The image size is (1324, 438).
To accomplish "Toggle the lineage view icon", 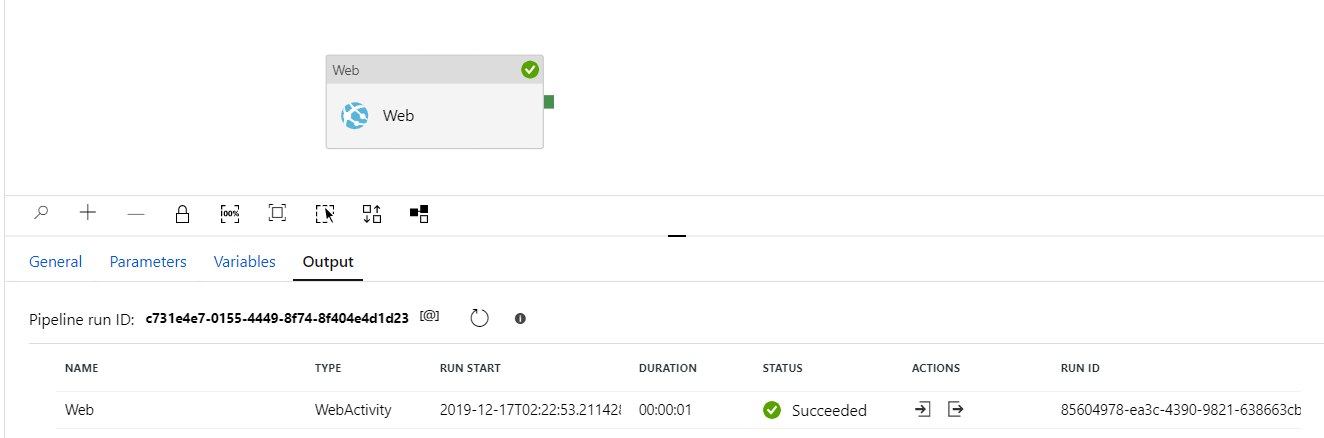I will (x=419, y=213).
